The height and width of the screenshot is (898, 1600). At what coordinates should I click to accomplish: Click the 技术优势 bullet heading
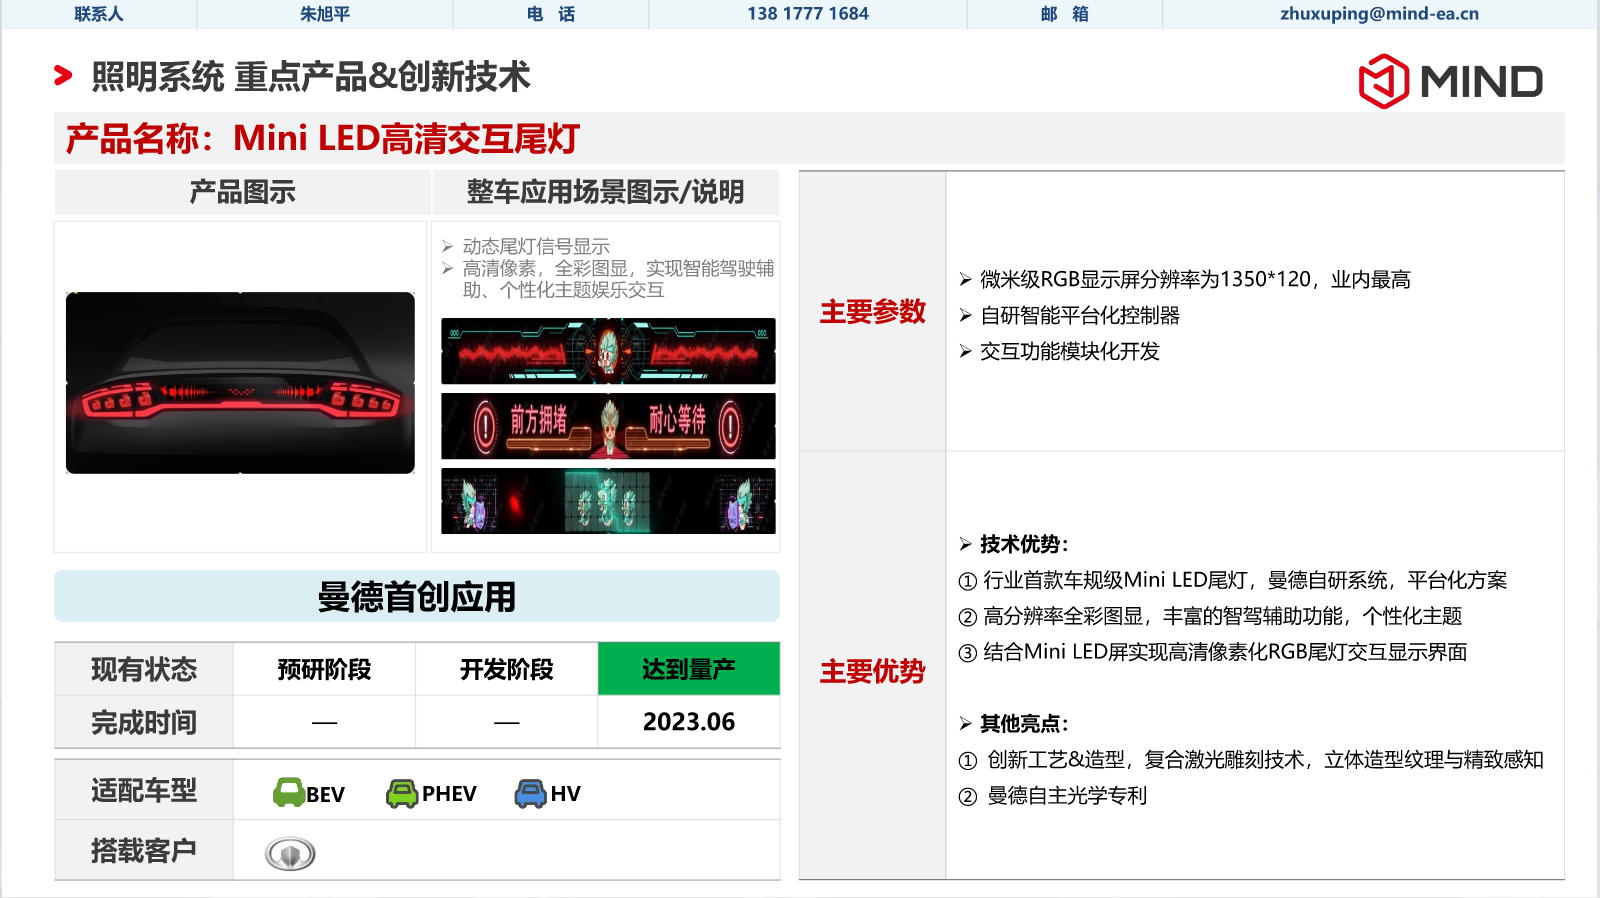1022,544
